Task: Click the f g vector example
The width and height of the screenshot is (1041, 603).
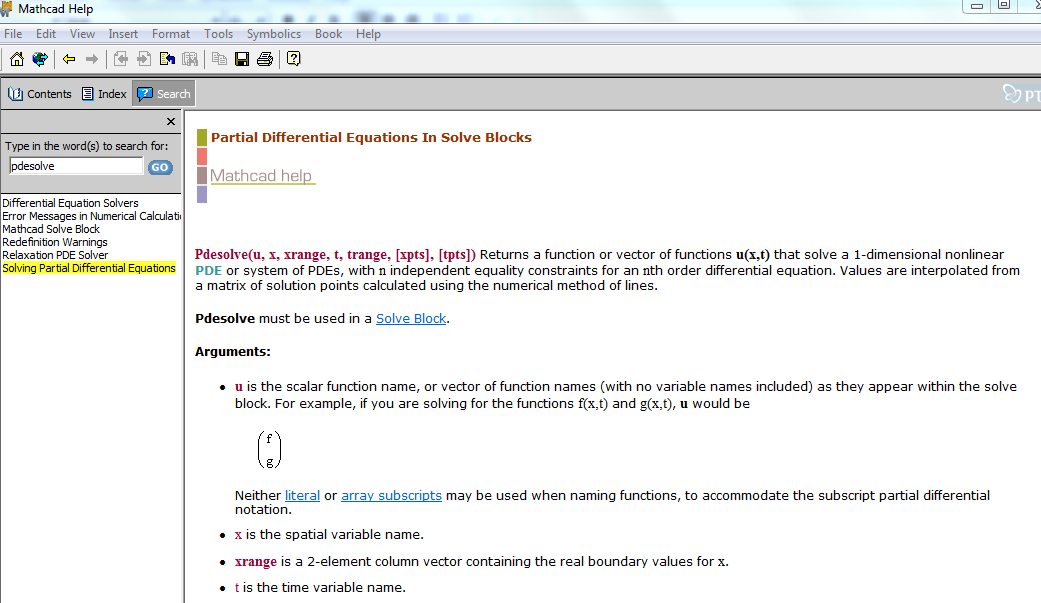Action: tap(270, 450)
